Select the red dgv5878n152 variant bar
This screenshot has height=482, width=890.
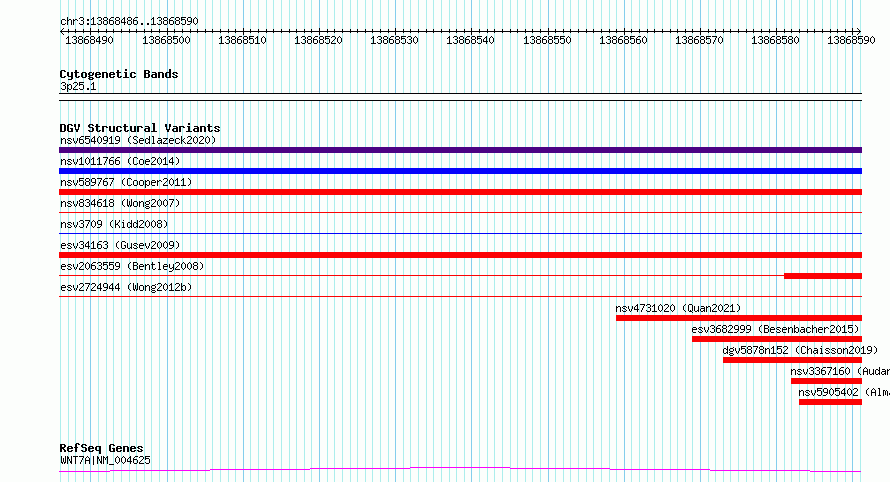(792, 360)
